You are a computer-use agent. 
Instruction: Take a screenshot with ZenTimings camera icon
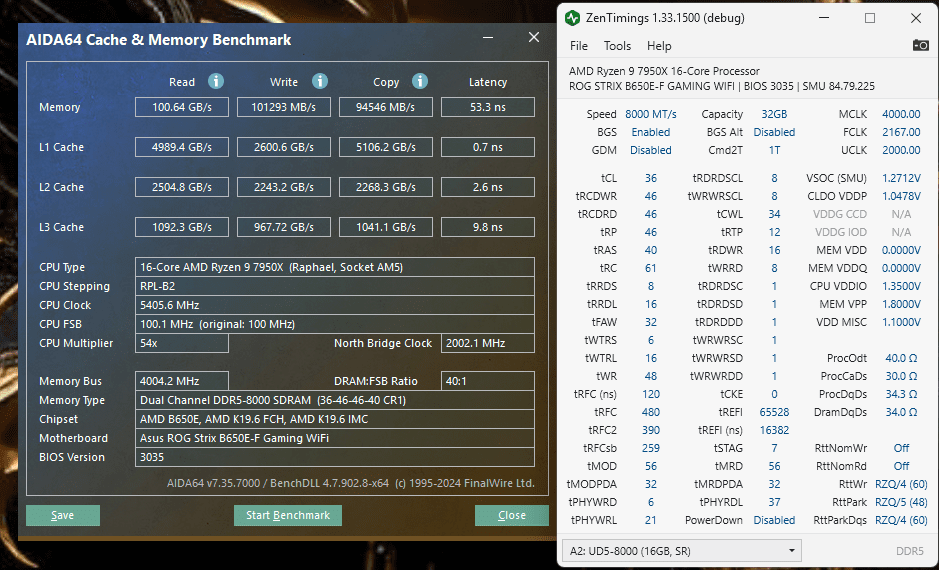pyautogui.click(x=920, y=46)
